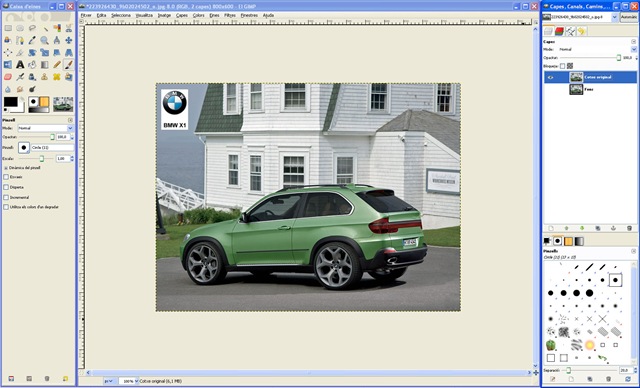Toggle the Bloqueja alpha lock checkbox

(x=562, y=66)
